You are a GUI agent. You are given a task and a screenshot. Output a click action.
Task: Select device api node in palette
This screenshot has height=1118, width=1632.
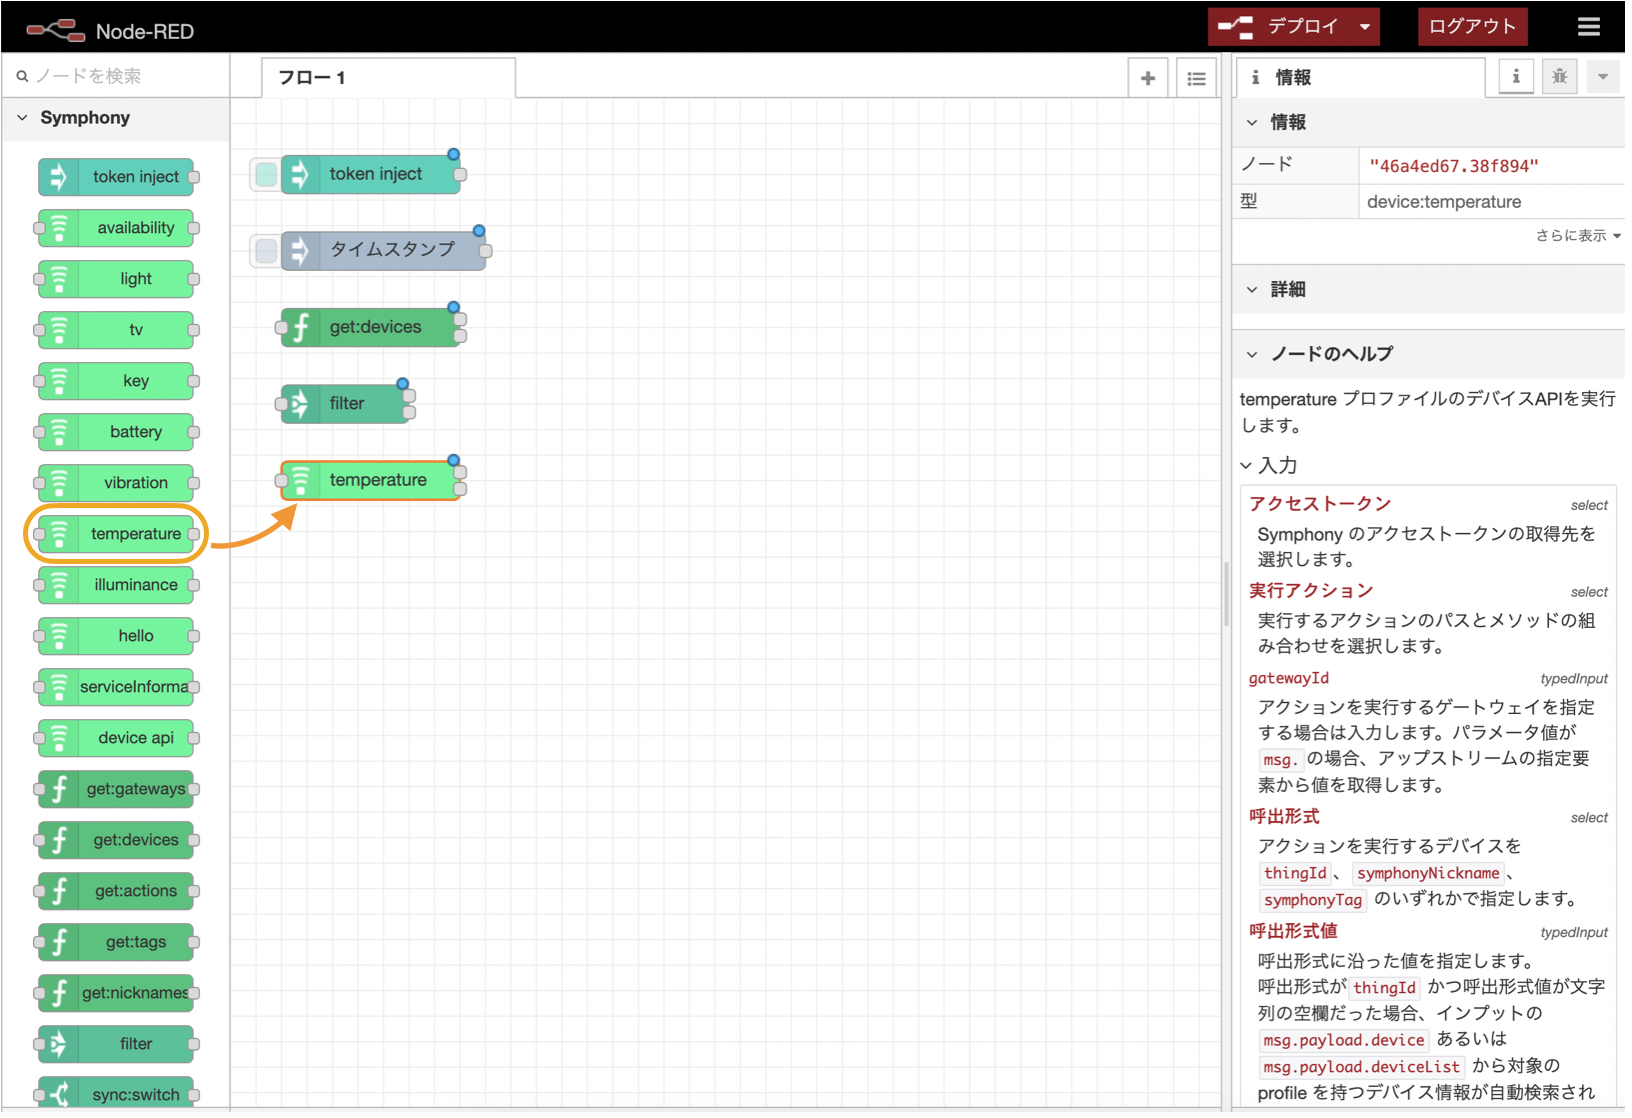click(x=116, y=739)
